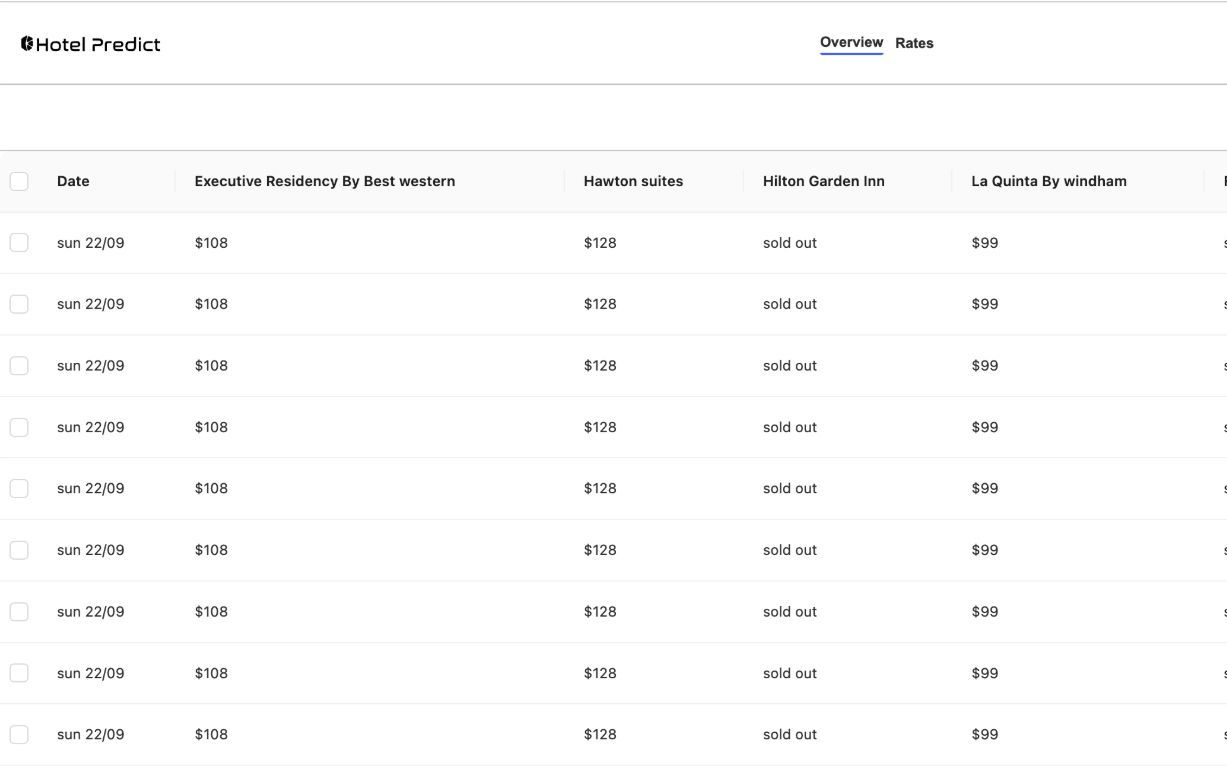Check the seventh row's checkbox
This screenshot has height=766, width=1227.
(x=19, y=611)
